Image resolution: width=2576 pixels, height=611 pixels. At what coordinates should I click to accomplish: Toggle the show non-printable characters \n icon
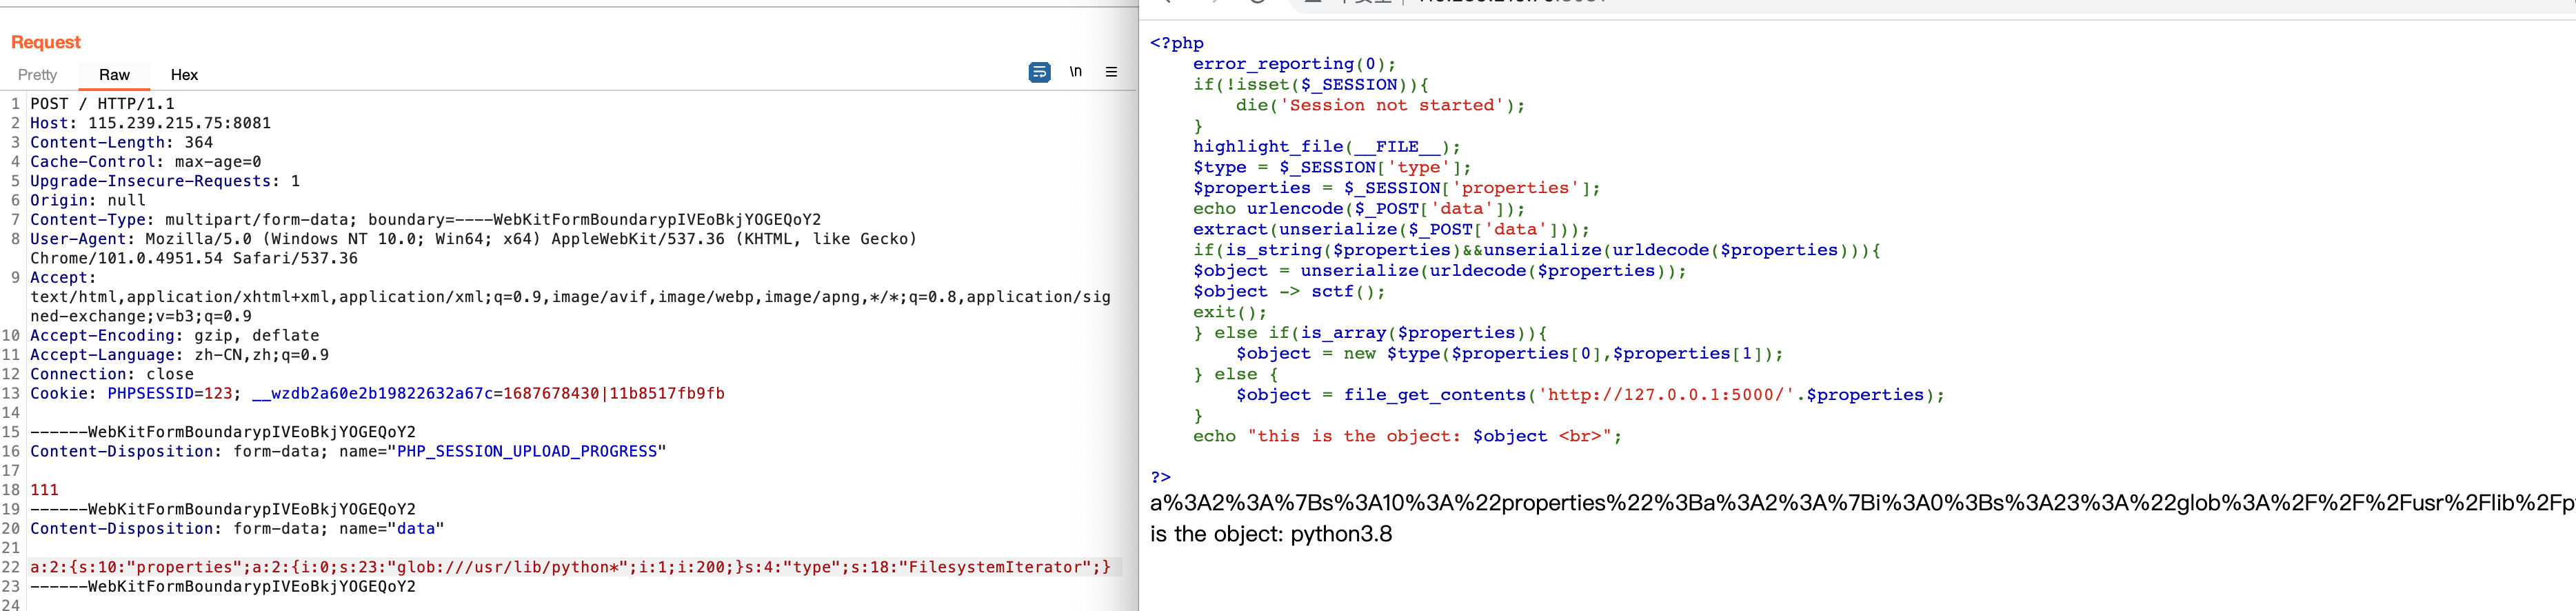click(1075, 72)
